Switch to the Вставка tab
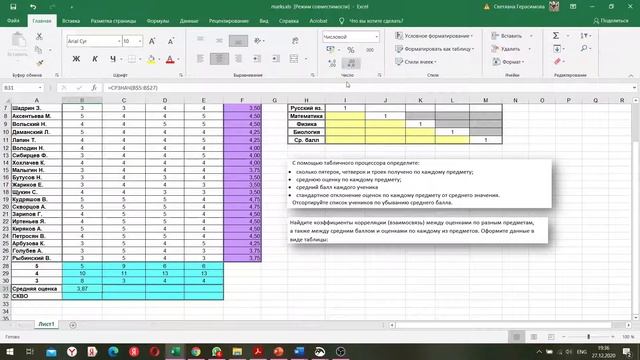Image resolution: width=640 pixels, height=360 pixels. (x=71, y=21)
